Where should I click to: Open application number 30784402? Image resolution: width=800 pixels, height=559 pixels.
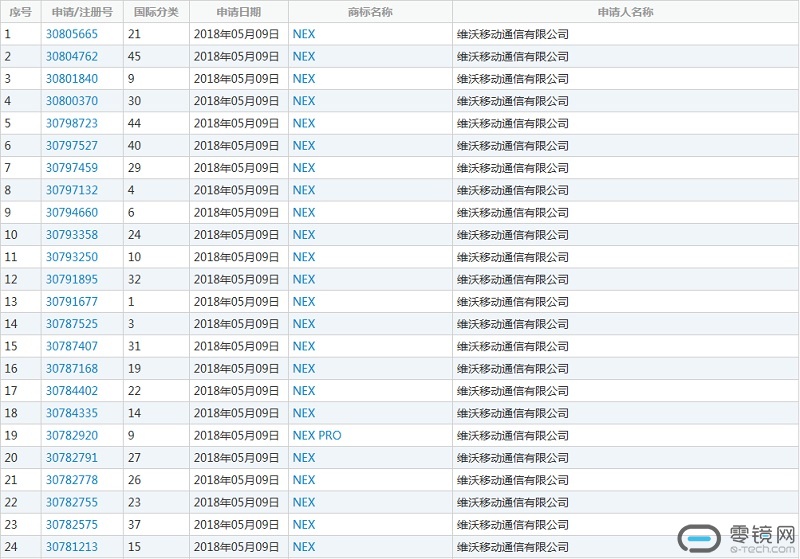pyautogui.click(x=71, y=391)
